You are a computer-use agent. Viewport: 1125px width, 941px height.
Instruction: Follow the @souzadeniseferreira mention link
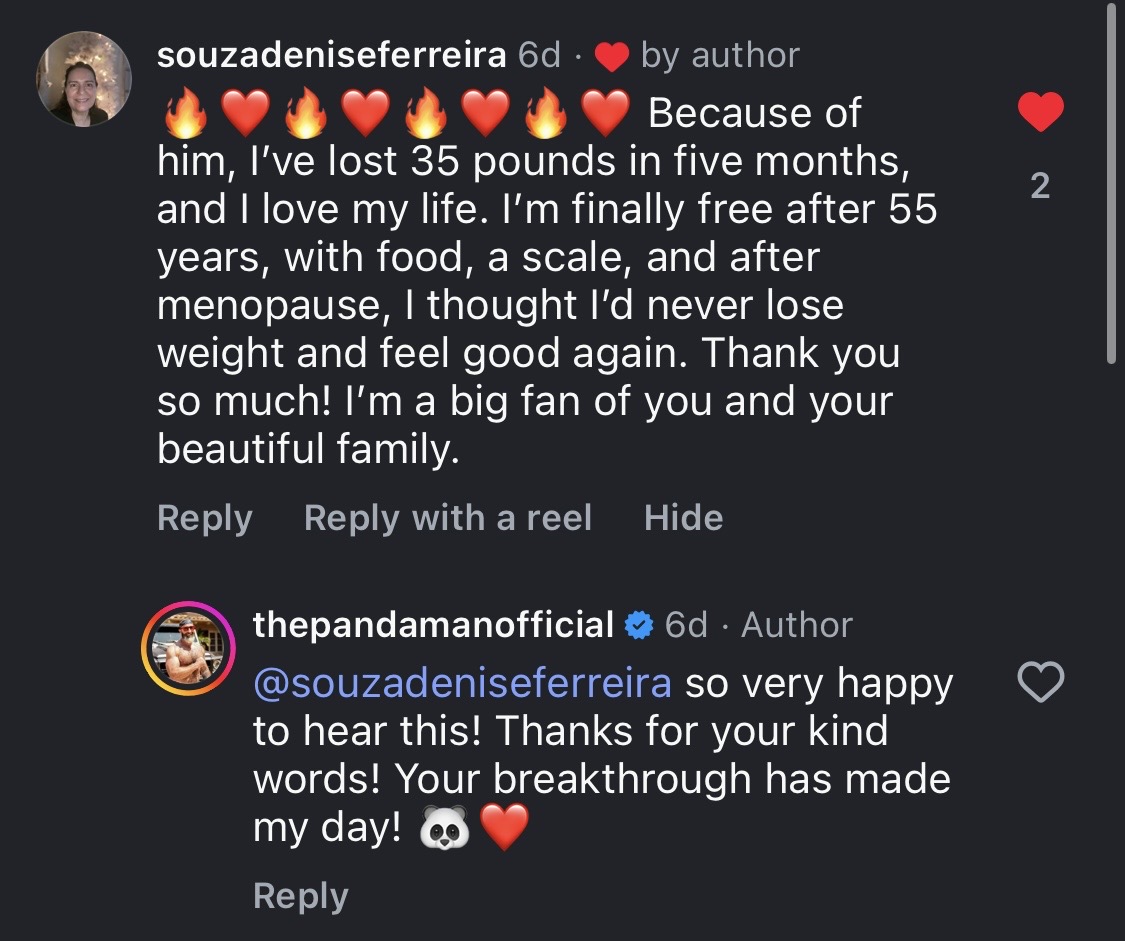click(463, 684)
